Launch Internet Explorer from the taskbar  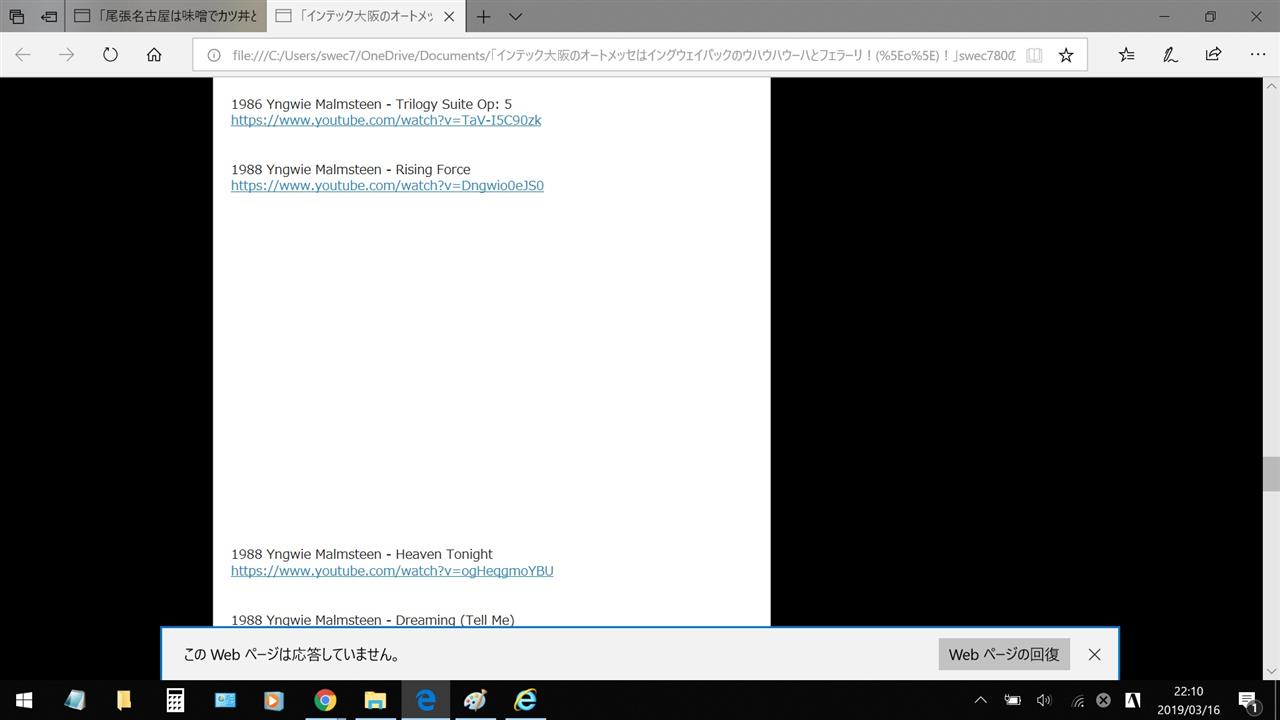tap(525, 700)
